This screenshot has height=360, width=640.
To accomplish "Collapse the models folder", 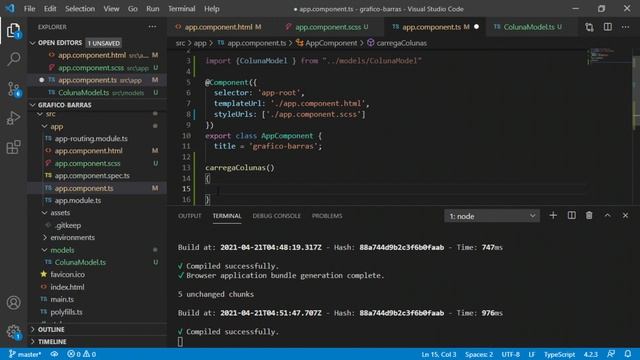I will tap(44, 250).
